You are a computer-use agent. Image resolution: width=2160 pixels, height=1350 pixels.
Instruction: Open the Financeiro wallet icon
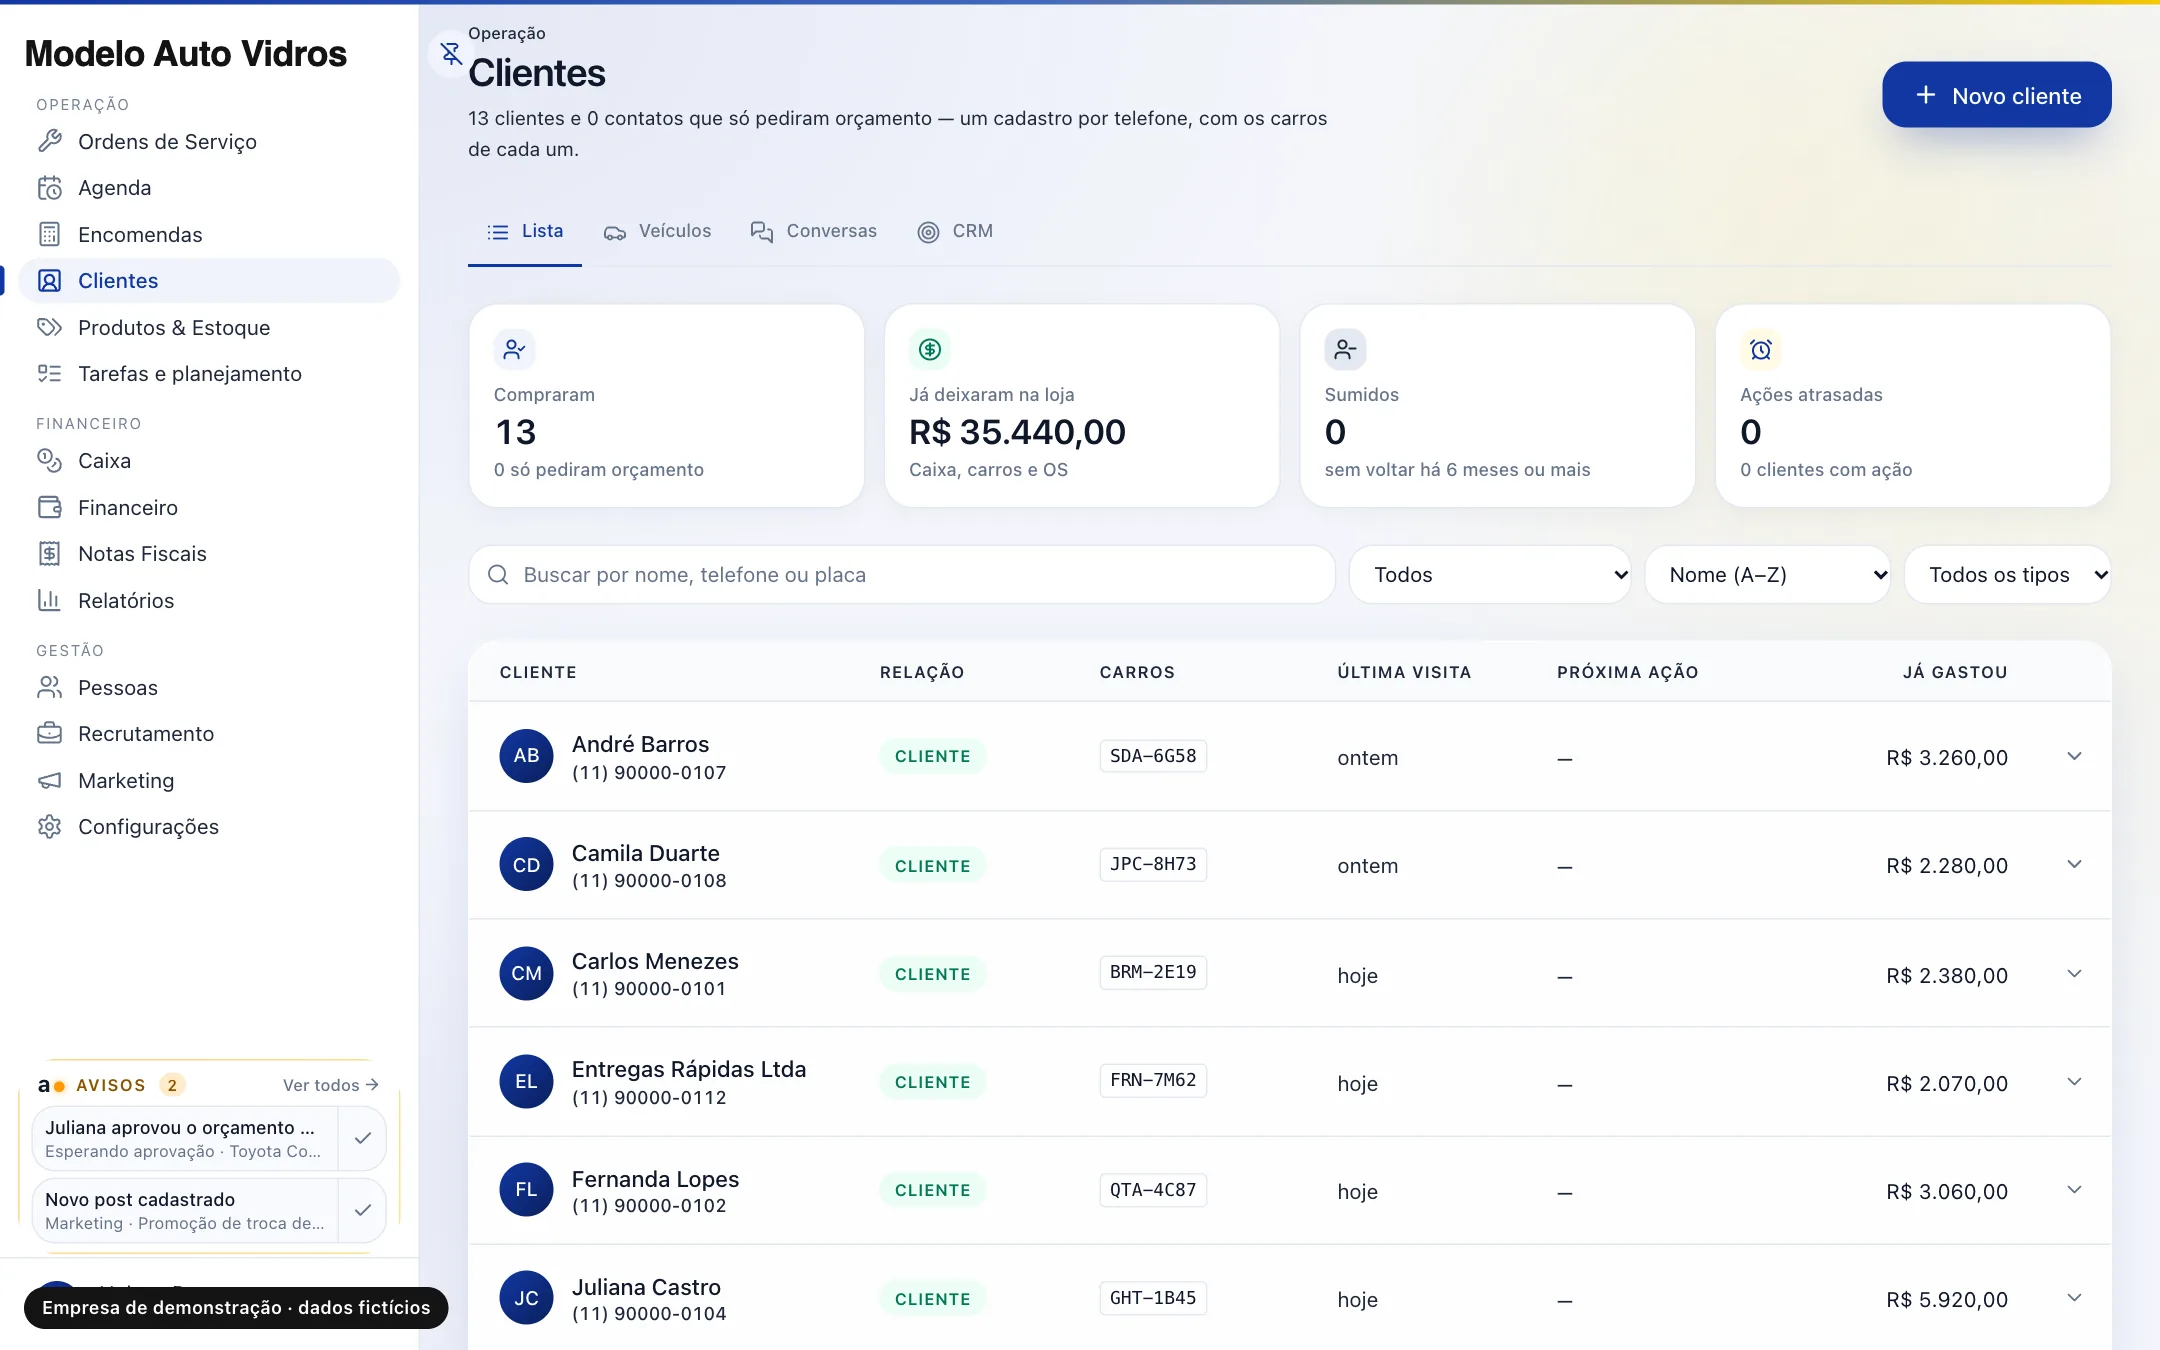[50, 507]
